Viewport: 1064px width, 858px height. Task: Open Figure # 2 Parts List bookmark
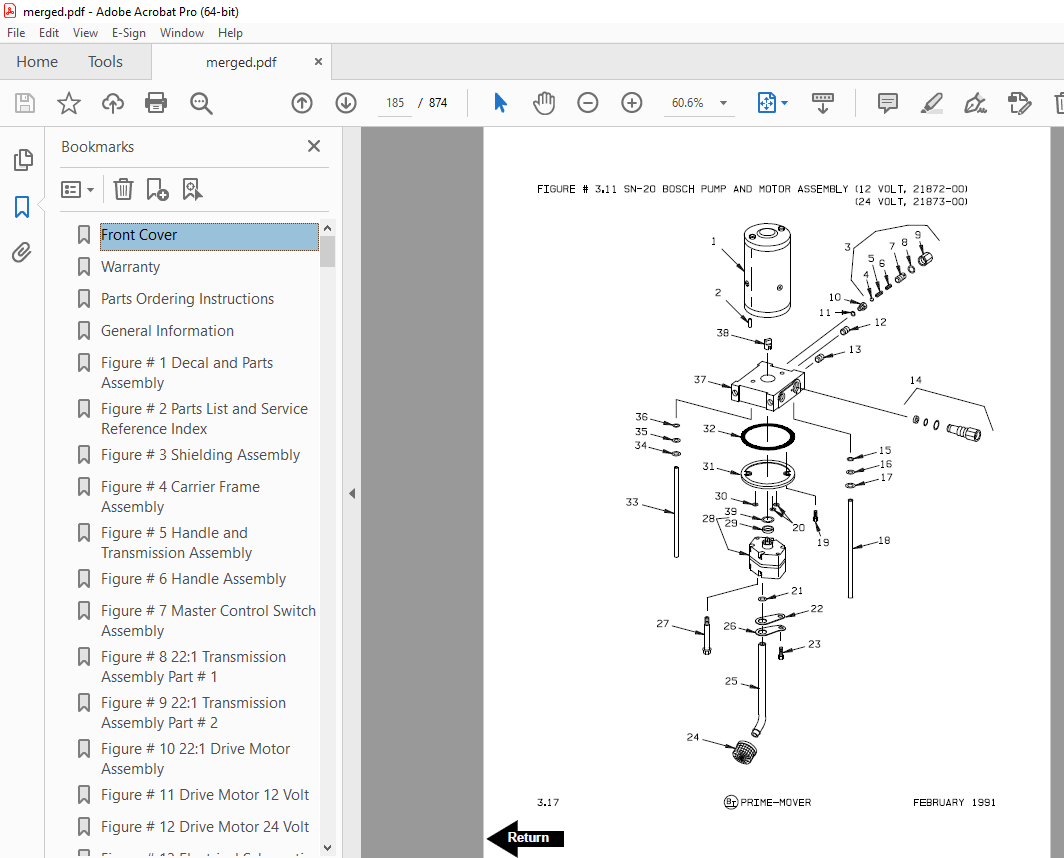coord(204,419)
